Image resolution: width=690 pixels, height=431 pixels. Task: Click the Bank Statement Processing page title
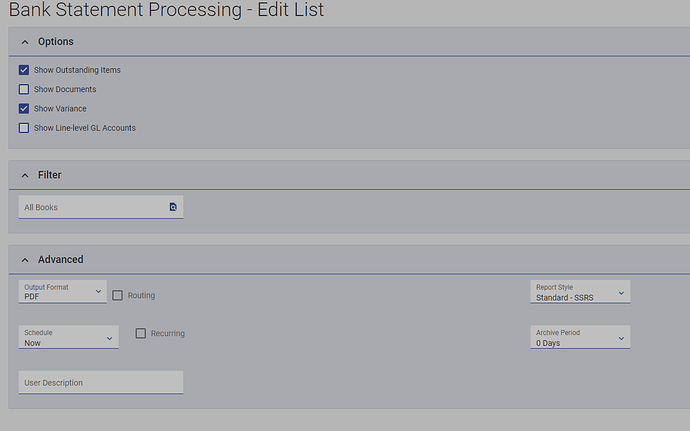click(x=166, y=10)
